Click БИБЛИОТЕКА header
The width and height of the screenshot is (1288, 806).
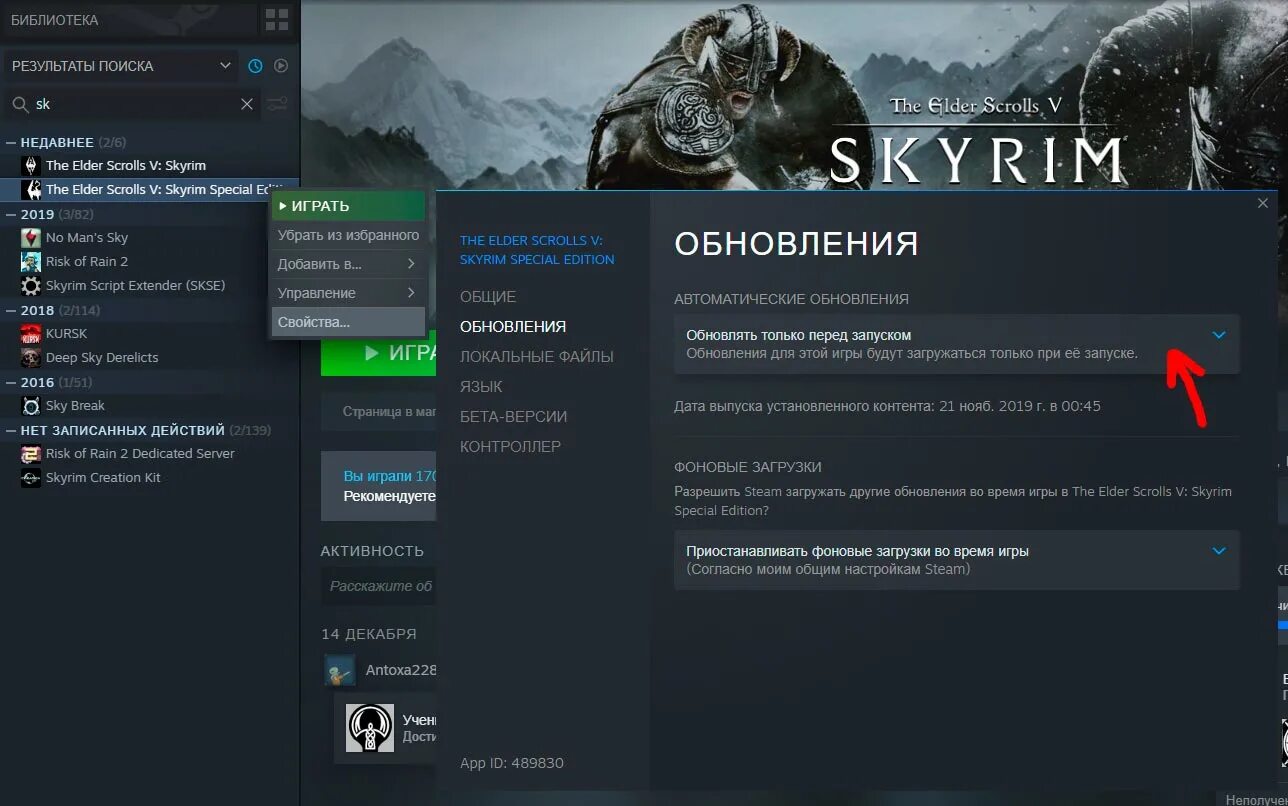[x=54, y=20]
